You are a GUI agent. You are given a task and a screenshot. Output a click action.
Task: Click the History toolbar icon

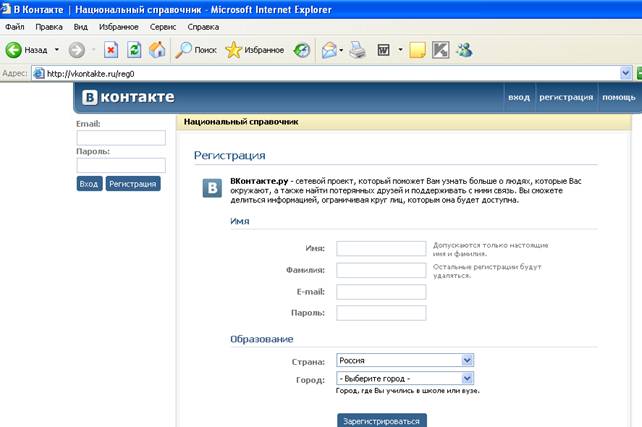coord(301,49)
